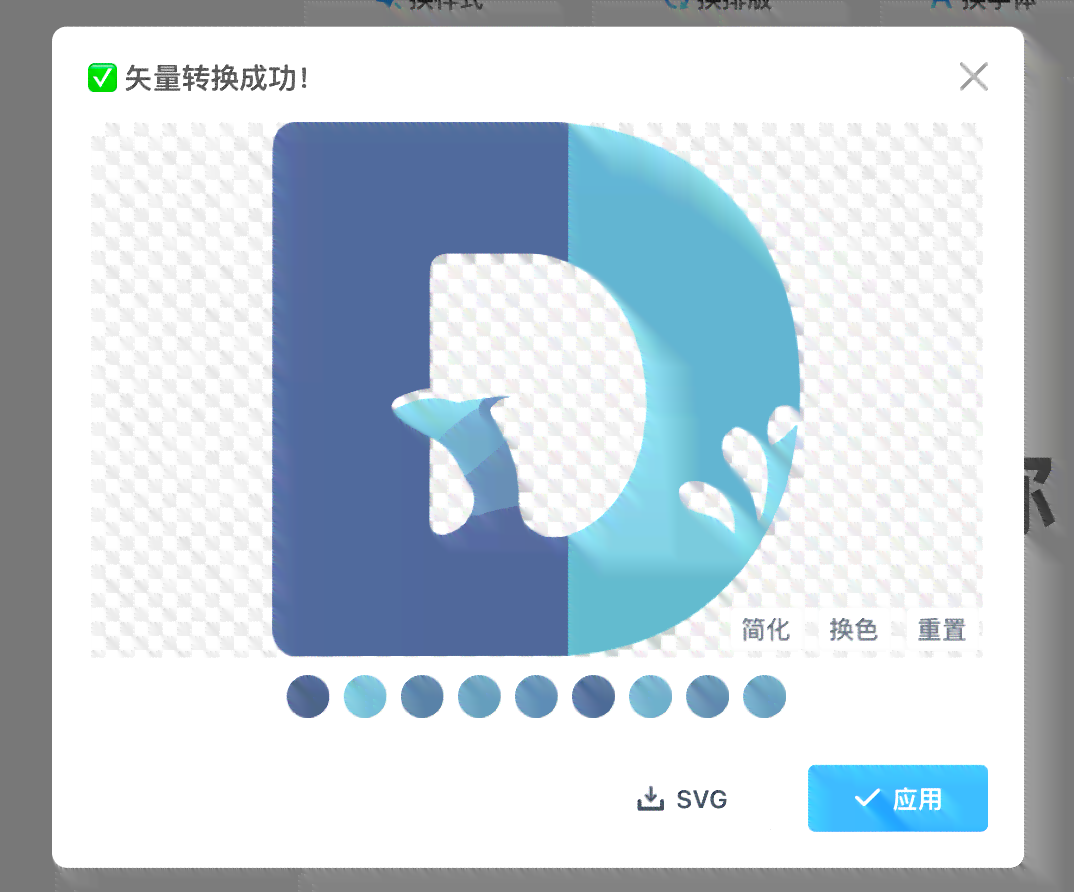
Task: Select the fourth color swatch in row
Action: 479,696
